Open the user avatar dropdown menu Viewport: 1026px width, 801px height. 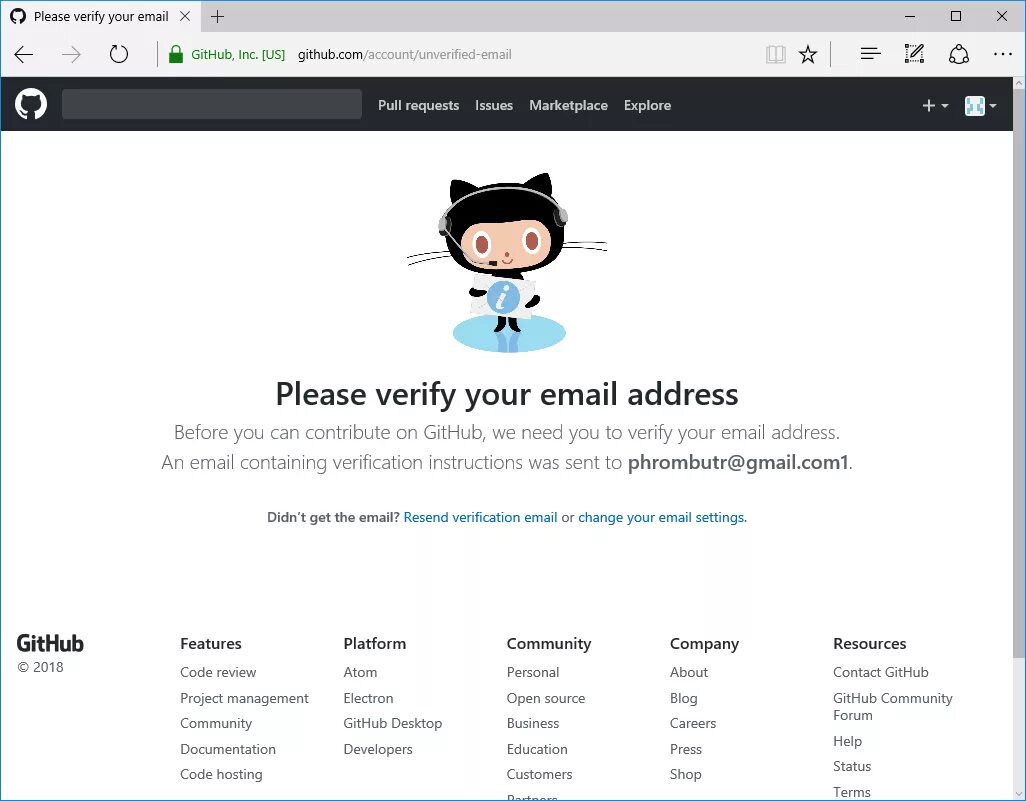[980, 105]
